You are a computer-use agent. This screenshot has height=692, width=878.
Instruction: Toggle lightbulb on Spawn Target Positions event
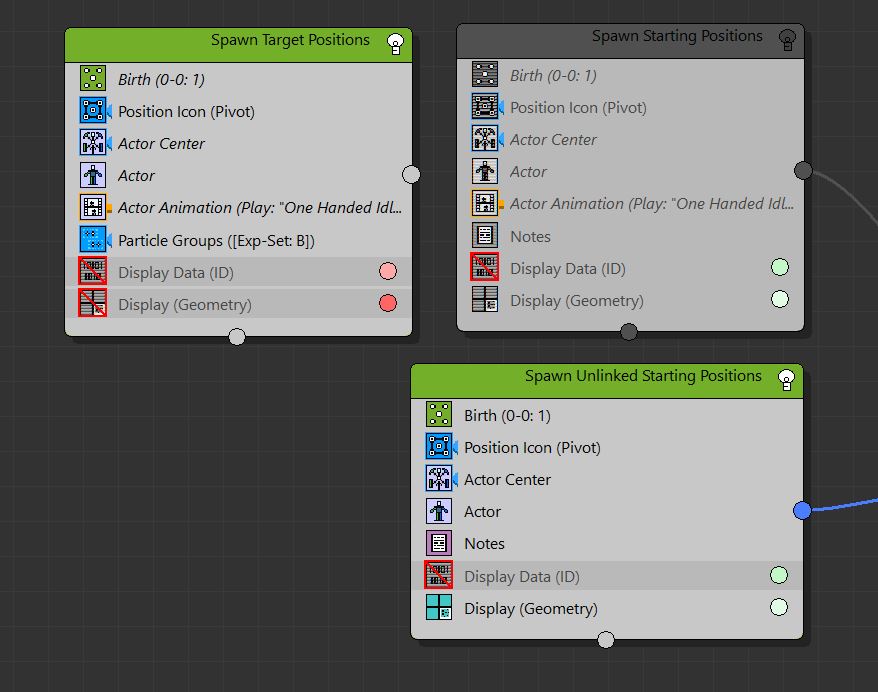(395, 43)
